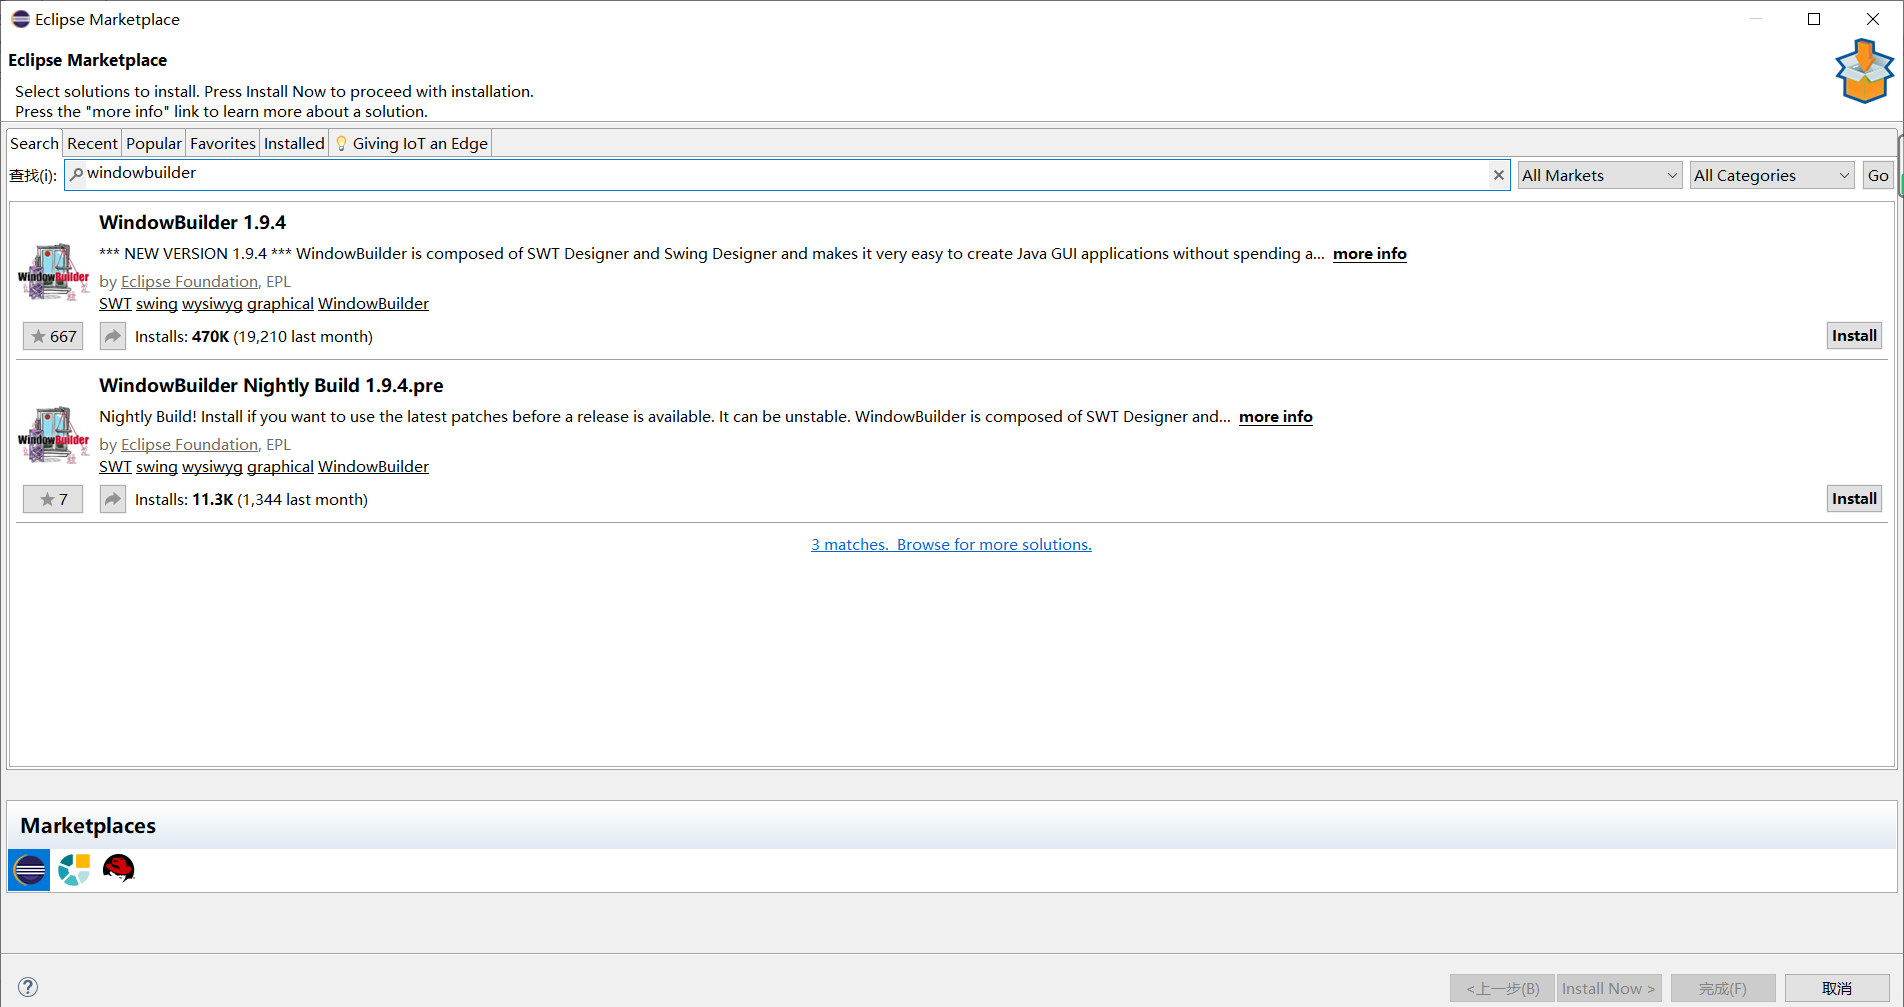Open the Giving IoT an Edge tab
The height and width of the screenshot is (1007, 1904).
pyautogui.click(x=411, y=143)
